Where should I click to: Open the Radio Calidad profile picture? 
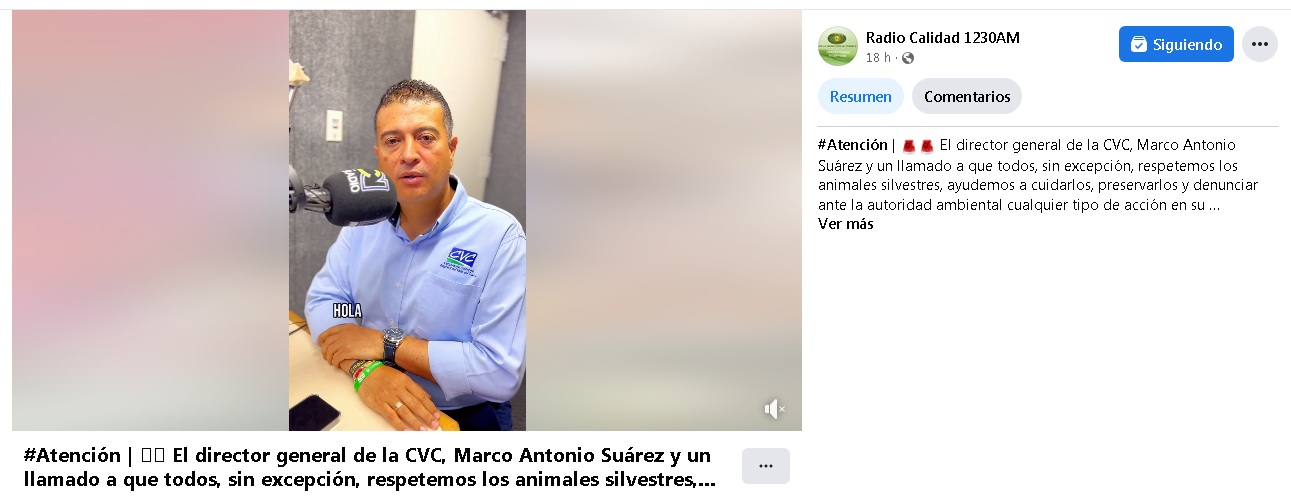[838, 46]
